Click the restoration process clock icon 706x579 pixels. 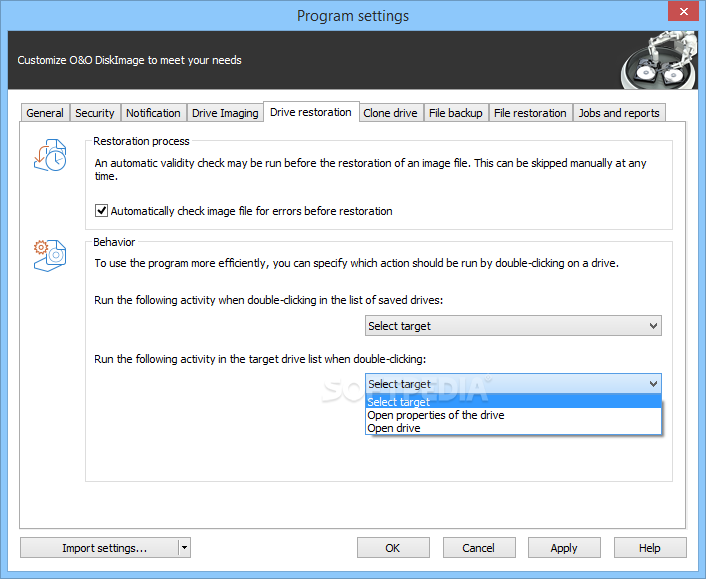(50, 155)
